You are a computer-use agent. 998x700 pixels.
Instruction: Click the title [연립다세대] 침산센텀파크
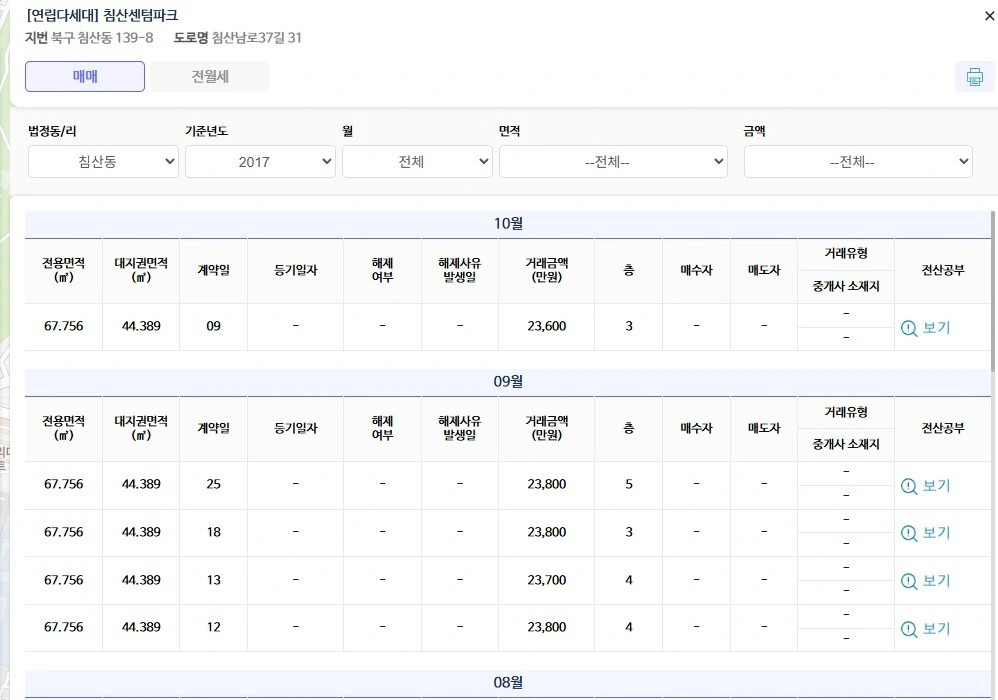[x=102, y=15]
